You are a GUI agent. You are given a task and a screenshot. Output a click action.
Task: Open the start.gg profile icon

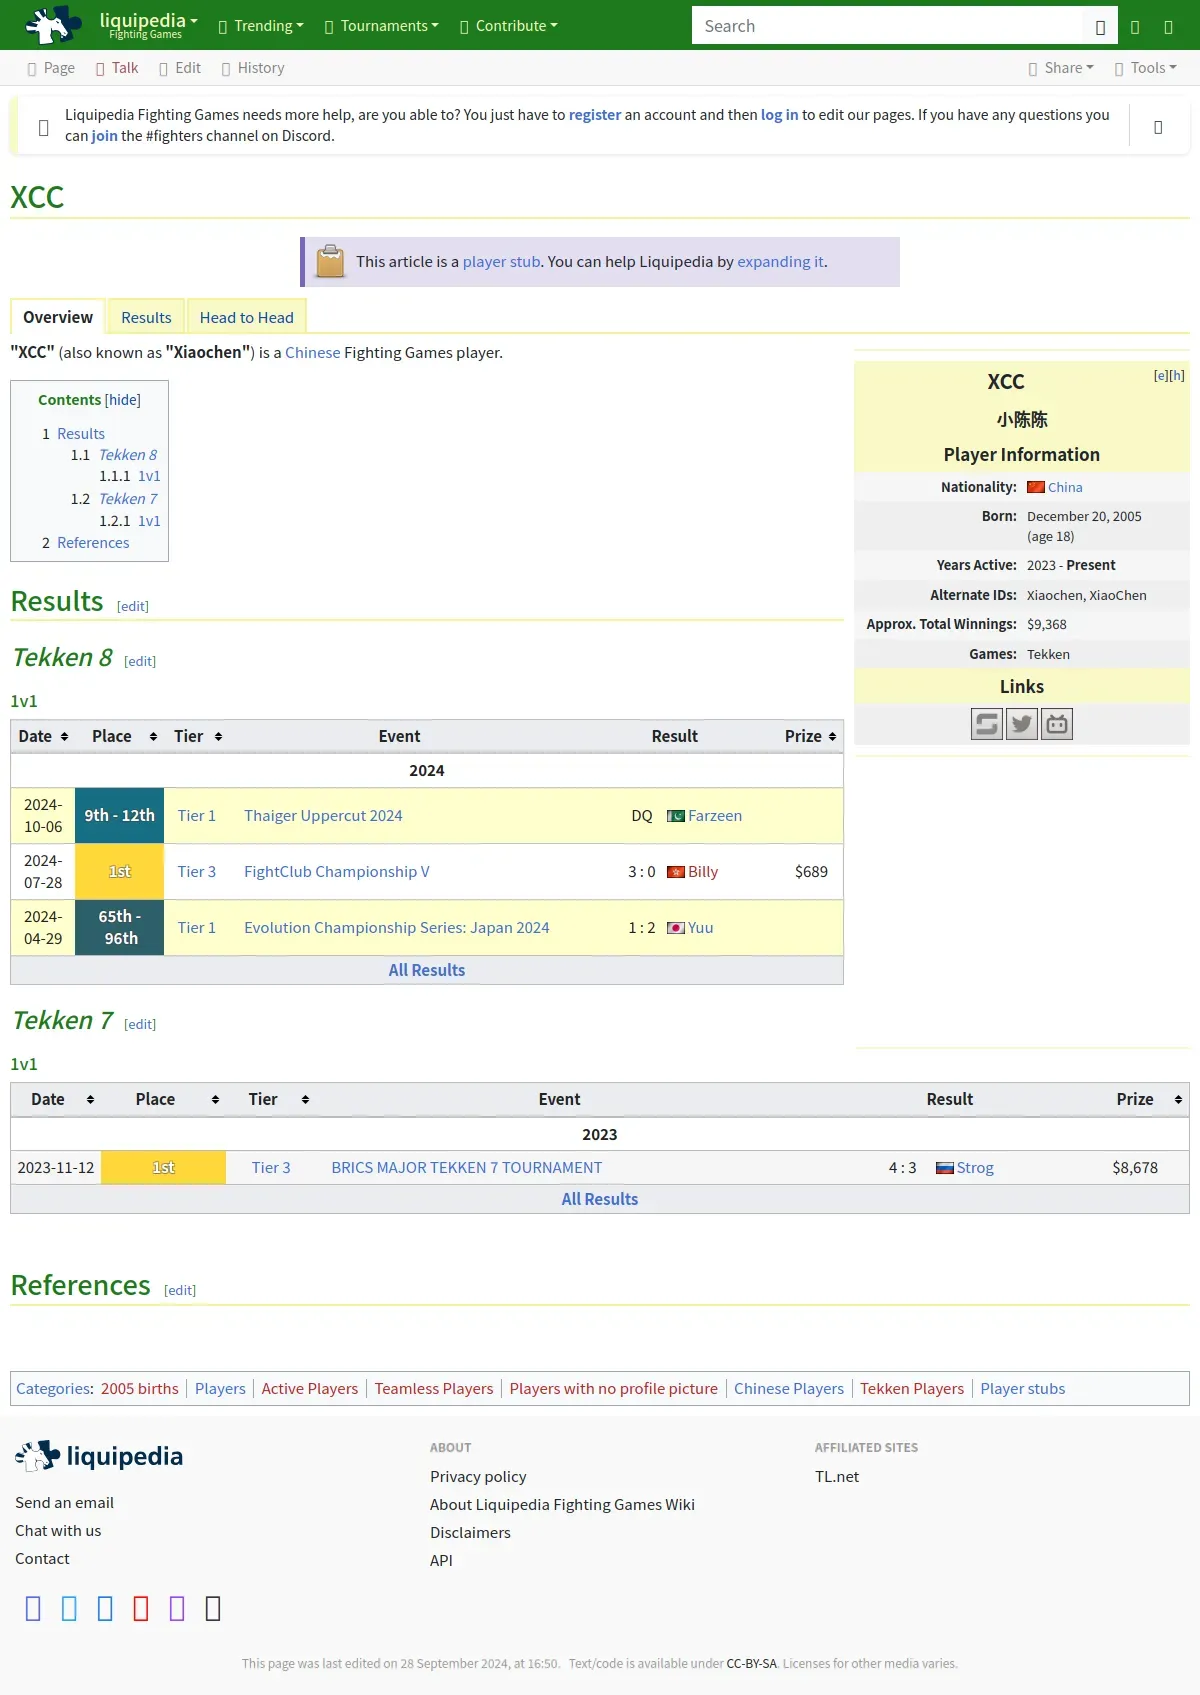click(x=987, y=724)
